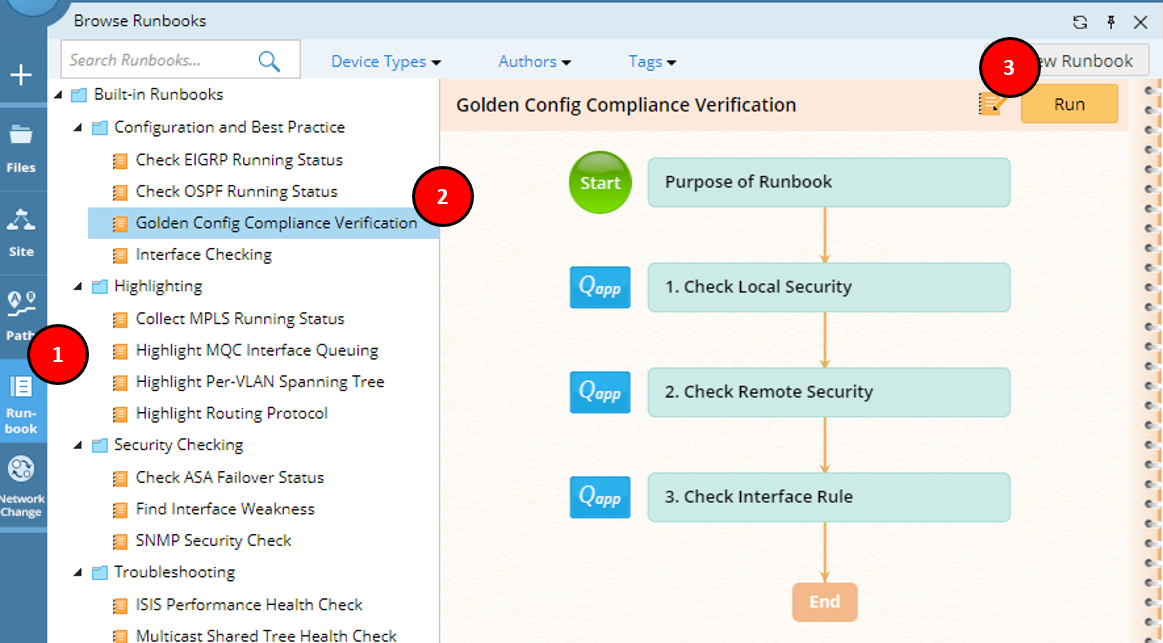Screen dimensions: 1163x643
Task: Click Qapp icon for Check Remote Security
Action: click(x=600, y=392)
